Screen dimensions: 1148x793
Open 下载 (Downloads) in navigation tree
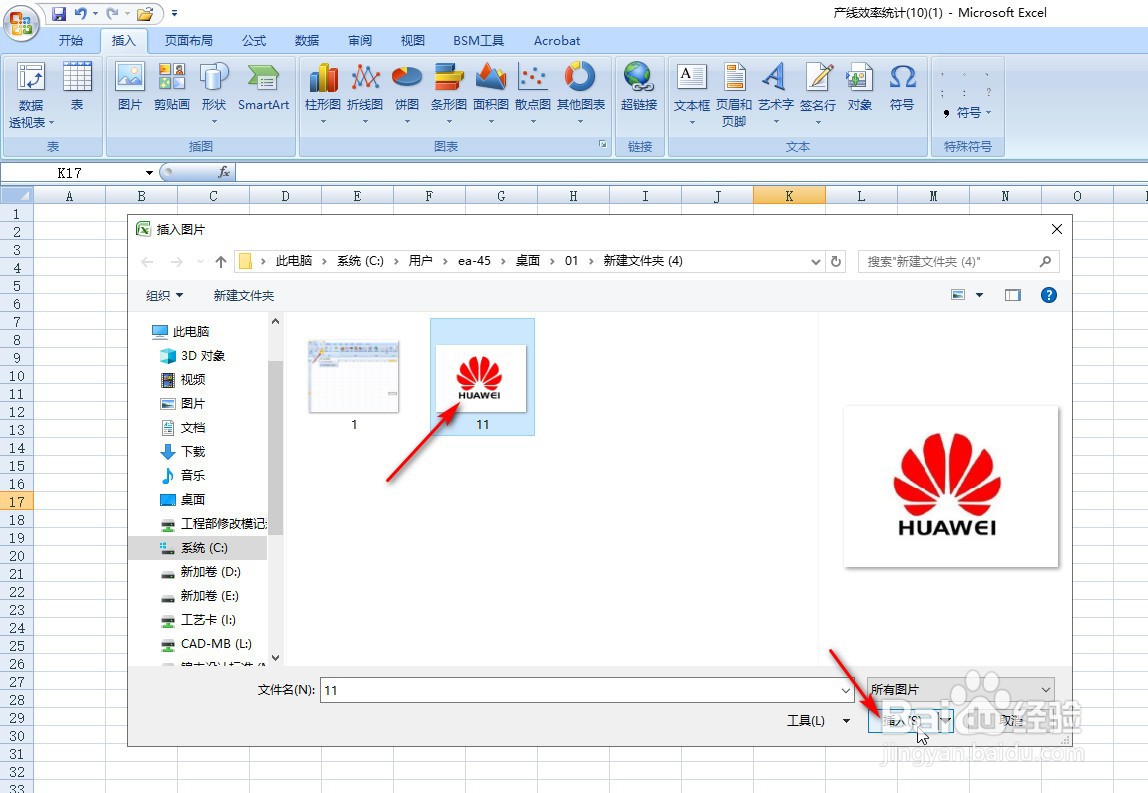tap(184, 452)
